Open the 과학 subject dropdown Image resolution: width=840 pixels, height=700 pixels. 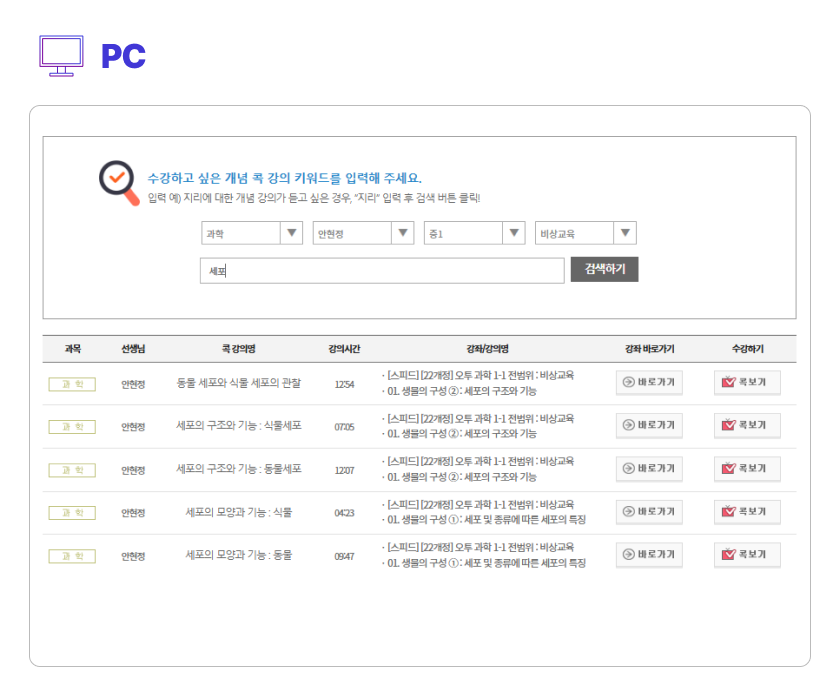pyautogui.click(x=252, y=233)
